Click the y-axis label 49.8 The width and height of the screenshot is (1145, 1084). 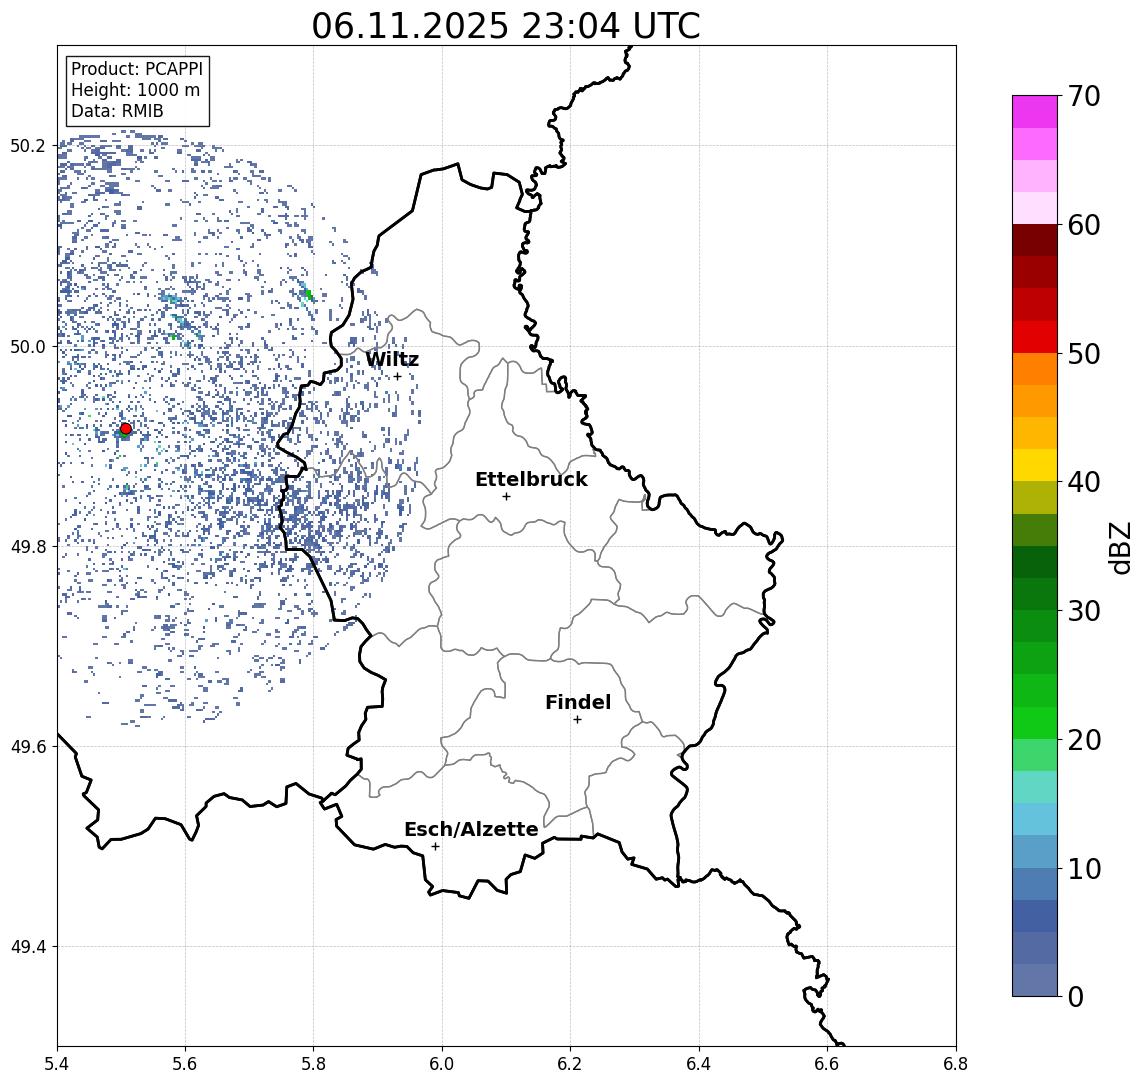28,546
